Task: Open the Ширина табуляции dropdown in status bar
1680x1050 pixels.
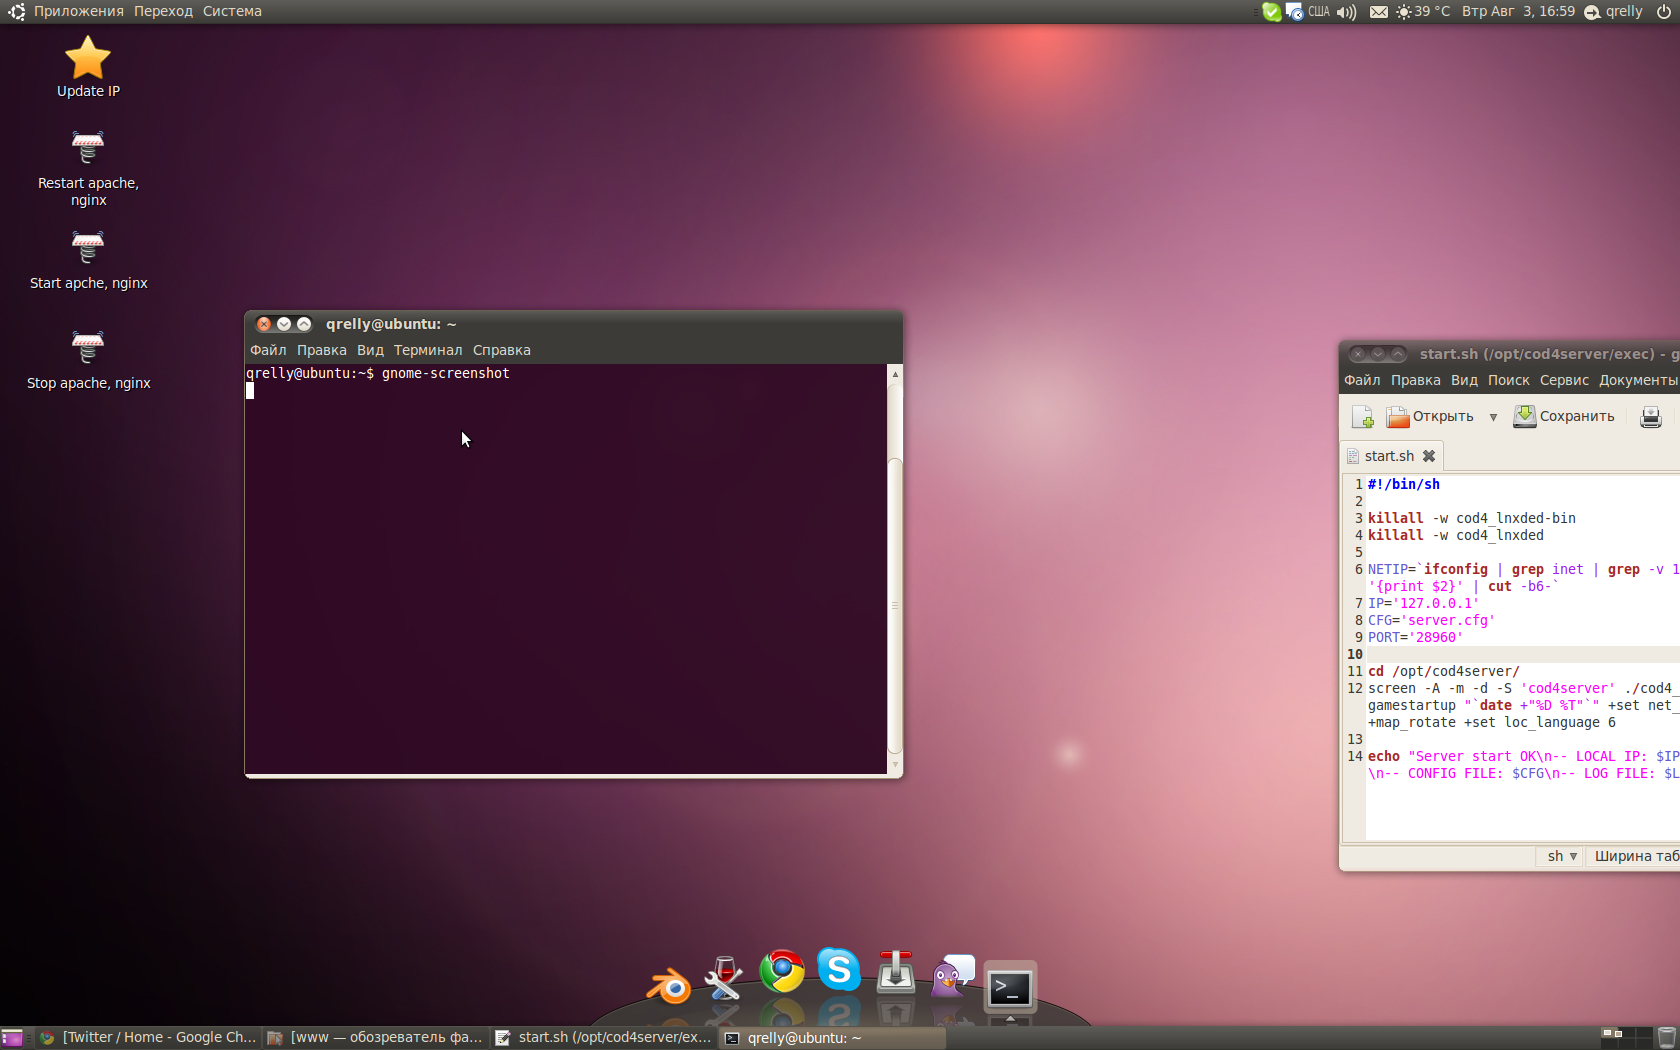Action: coord(1636,856)
